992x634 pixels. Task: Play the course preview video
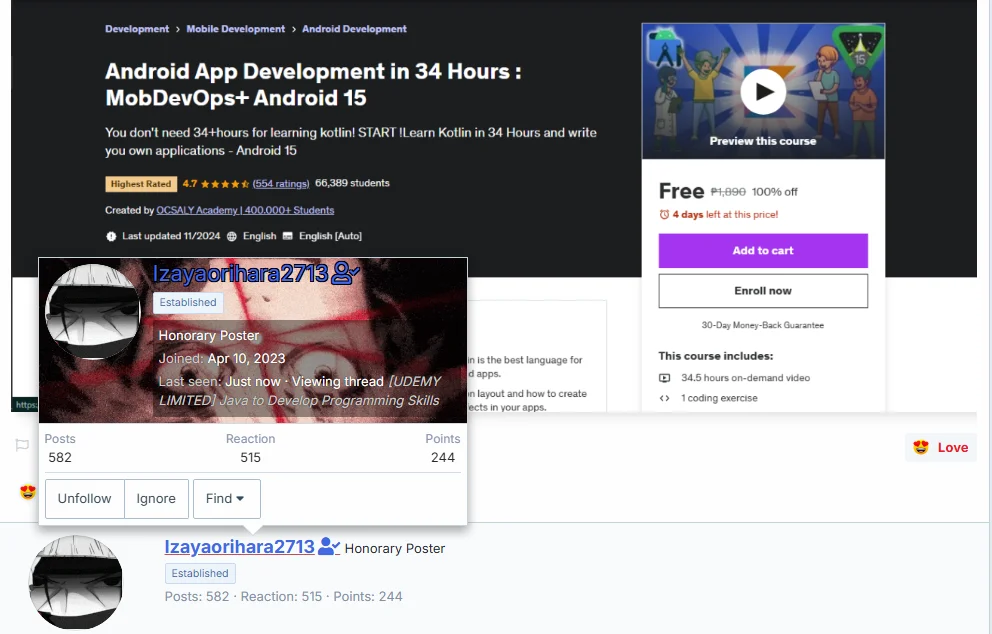point(763,92)
